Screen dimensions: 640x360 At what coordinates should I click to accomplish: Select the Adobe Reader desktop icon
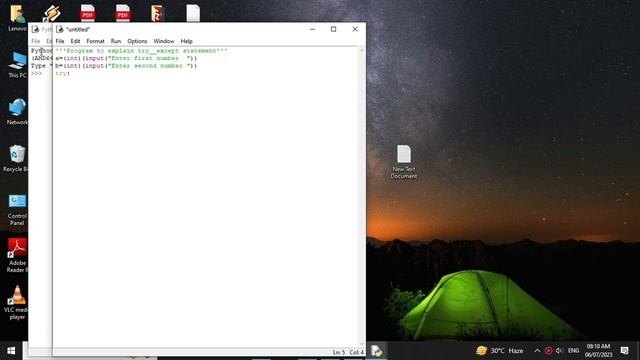pyautogui.click(x=17, y=256)
